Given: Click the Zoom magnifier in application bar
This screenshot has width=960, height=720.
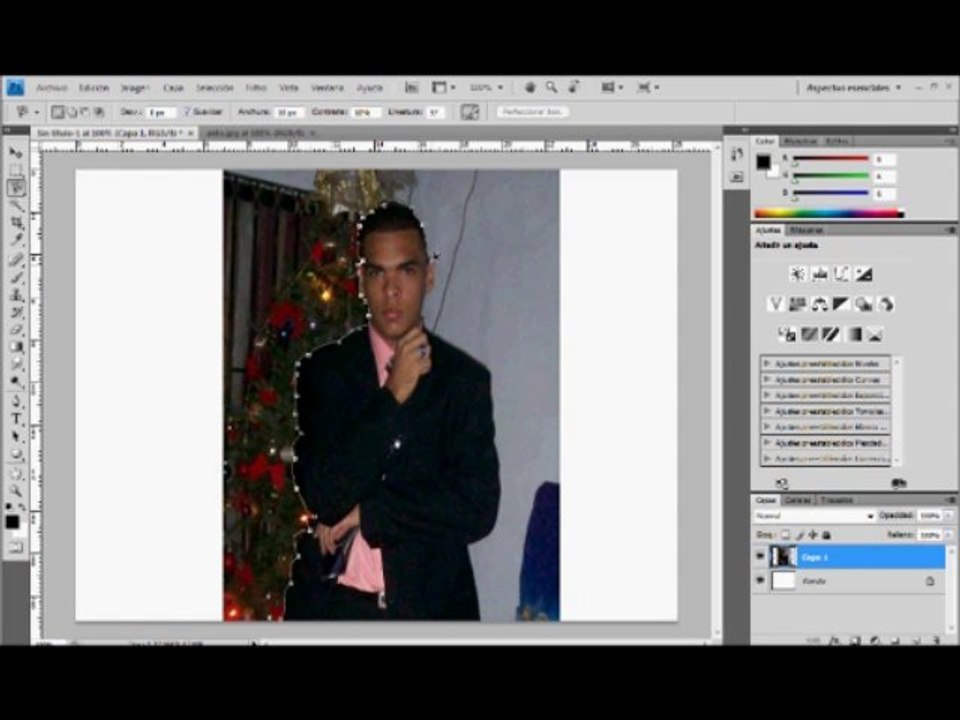Looking at the screenshot, I should click(x=552, y=88).
